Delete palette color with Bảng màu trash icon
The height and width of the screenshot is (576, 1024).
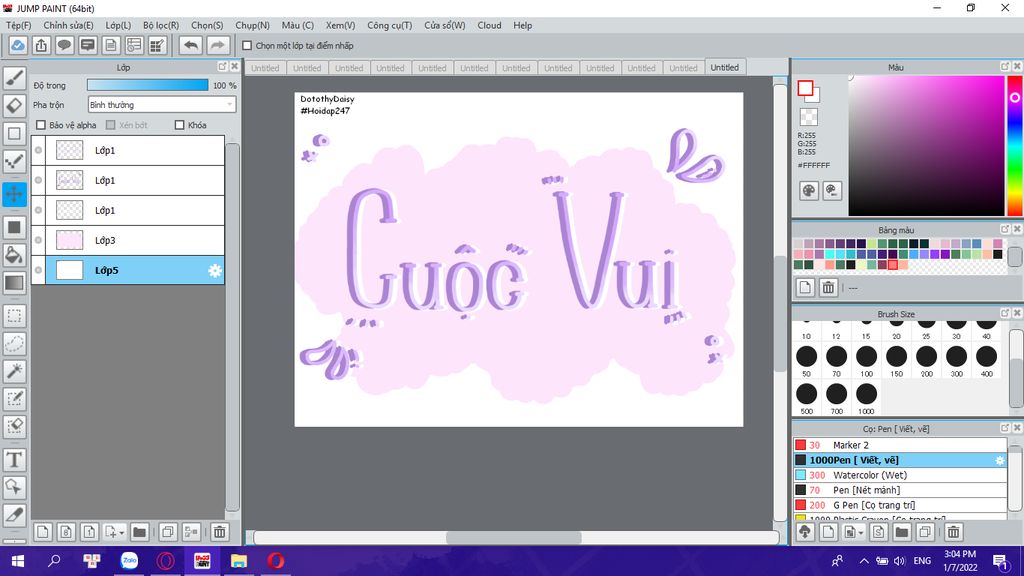[x=828, y=287]
